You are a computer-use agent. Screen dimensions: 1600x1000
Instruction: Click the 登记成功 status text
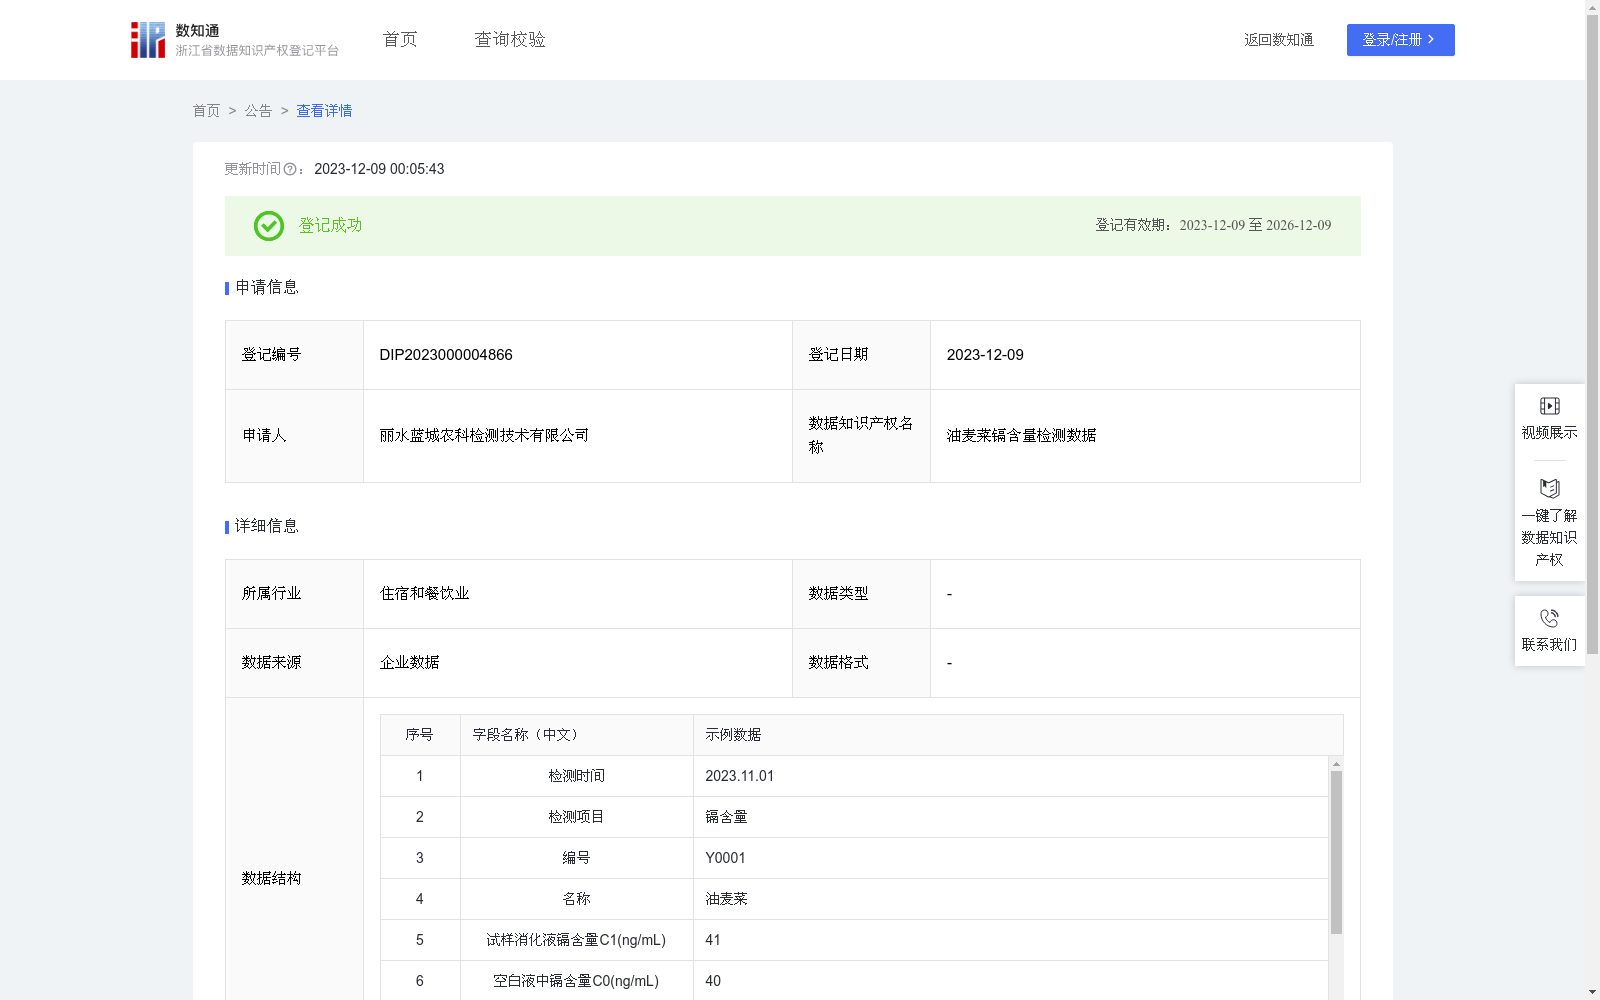(x=330, y=226)
